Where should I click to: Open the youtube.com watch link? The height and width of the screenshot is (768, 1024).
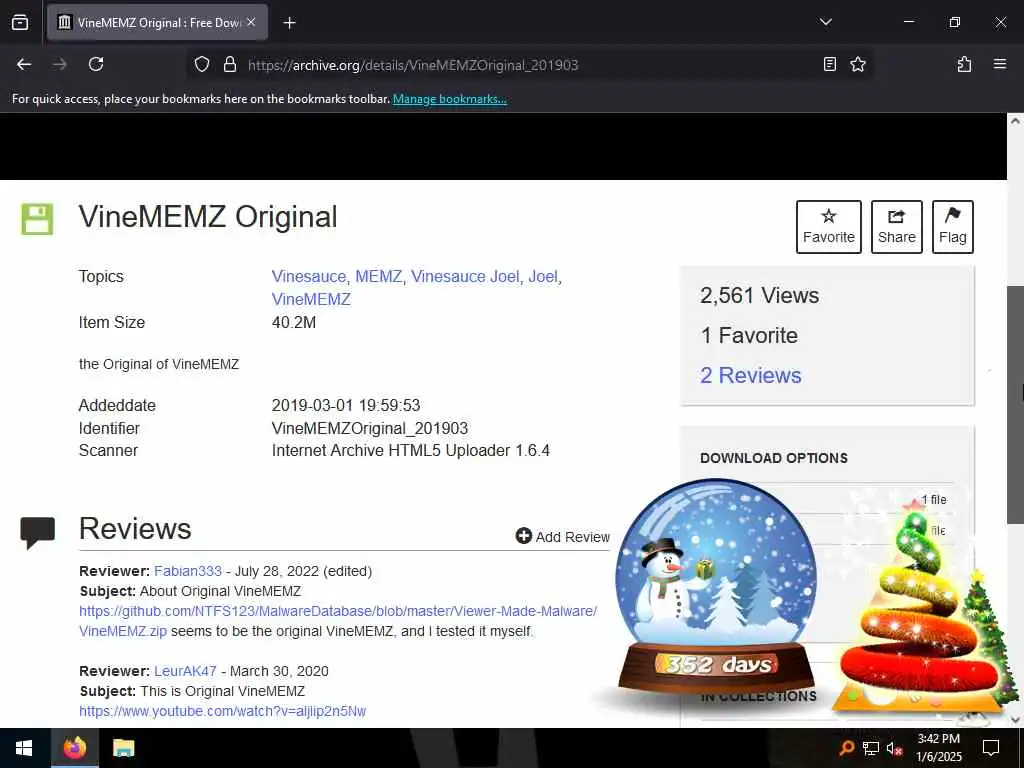(223, 711)
